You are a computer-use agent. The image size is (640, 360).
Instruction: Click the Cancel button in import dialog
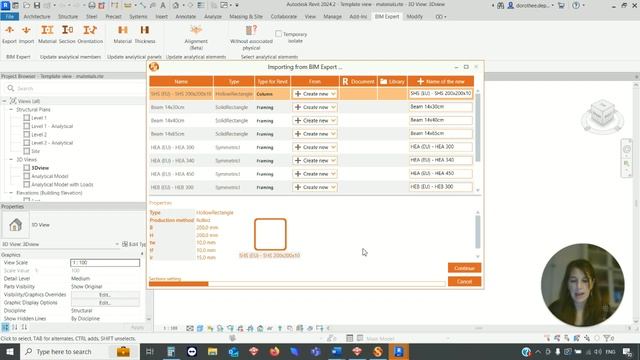pyautogui.click(x=464, y=282)
